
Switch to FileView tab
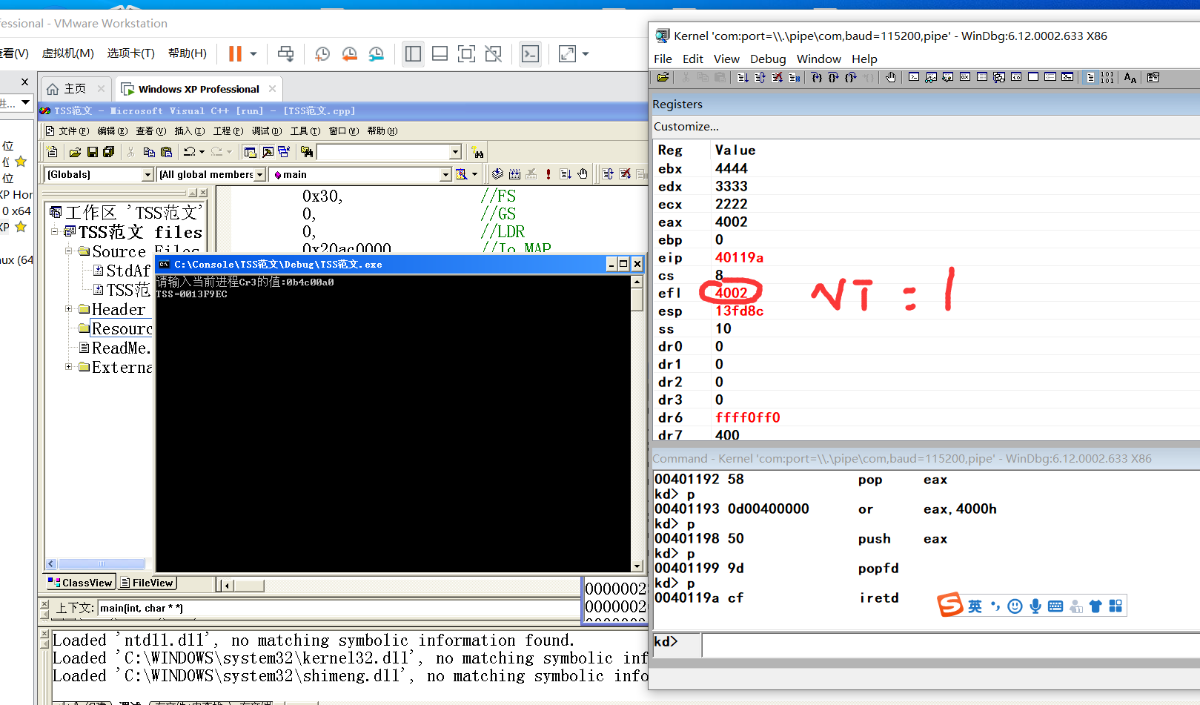[x=147, y=583]
